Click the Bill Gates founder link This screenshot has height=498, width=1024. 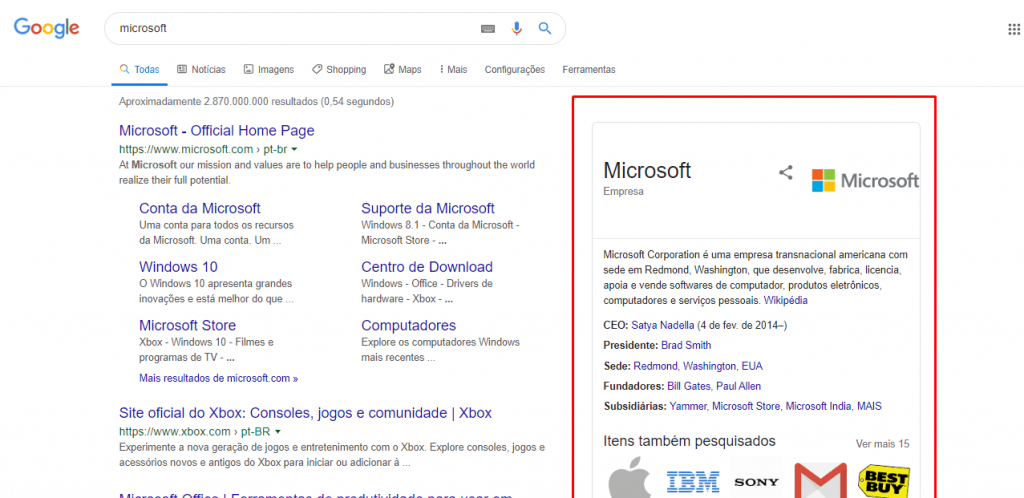(689, 386)
